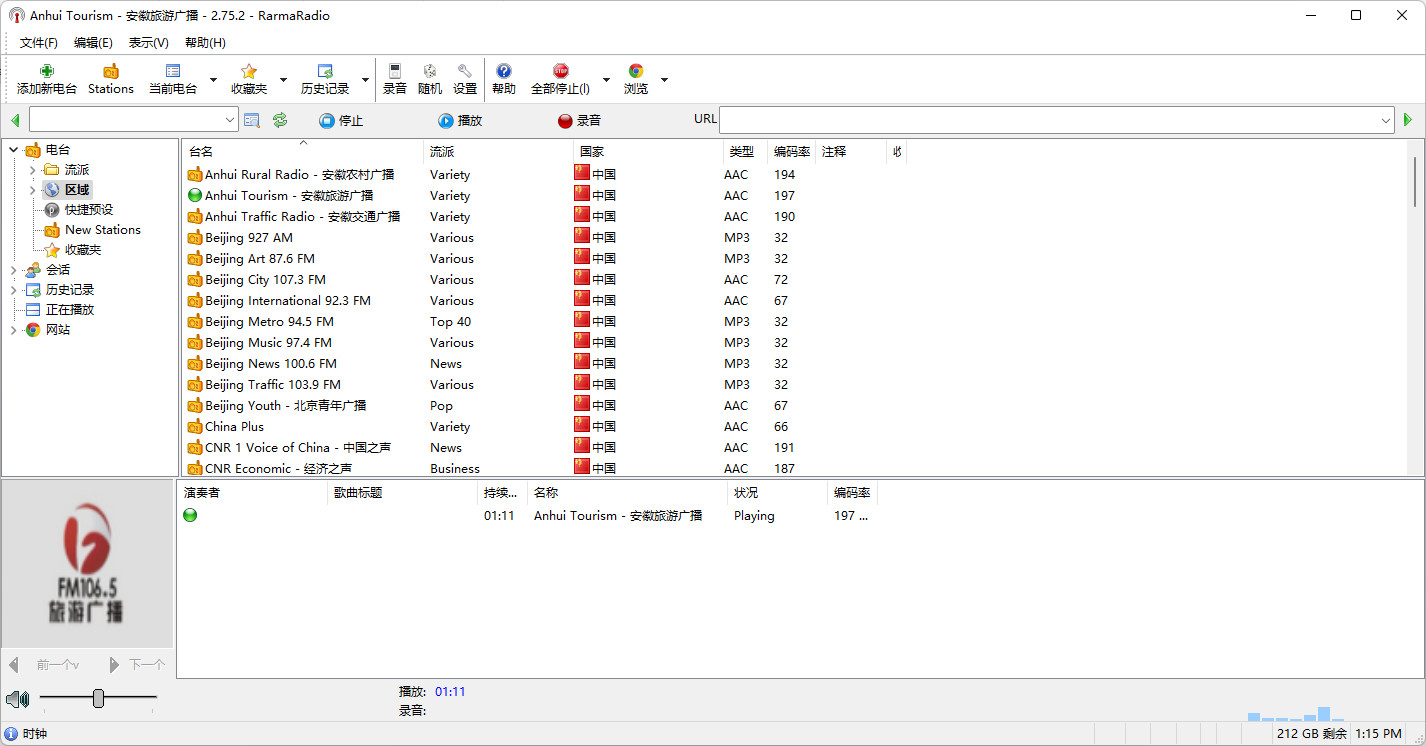Select New Stations in the tree

coord(103,230)
